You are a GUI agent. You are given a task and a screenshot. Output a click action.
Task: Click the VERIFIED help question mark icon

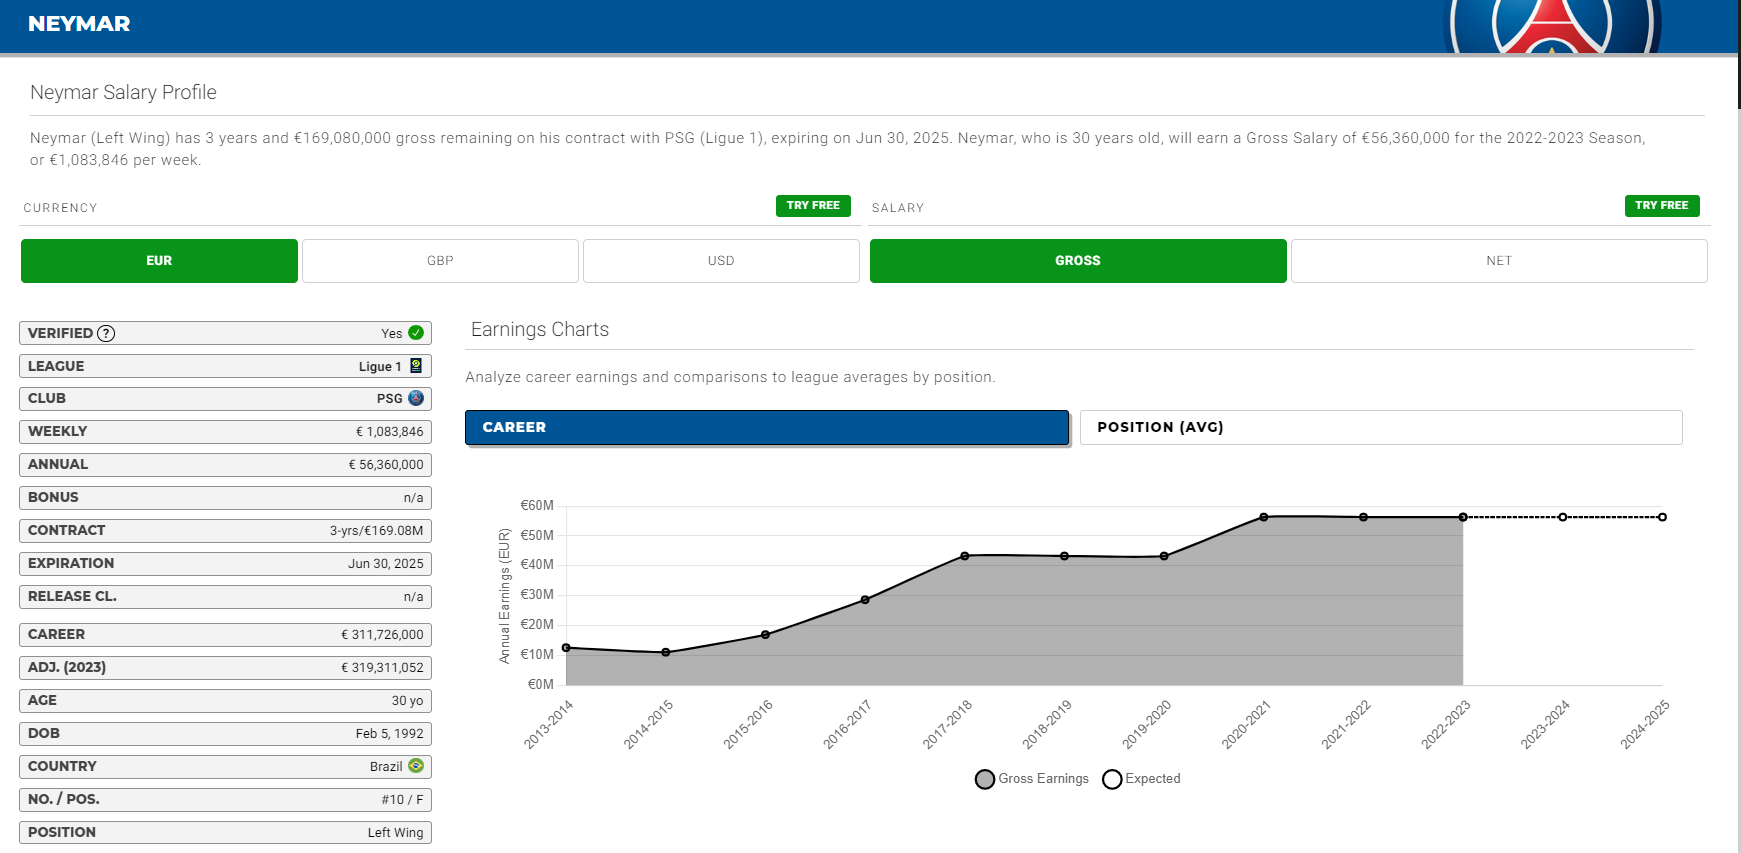106,333
